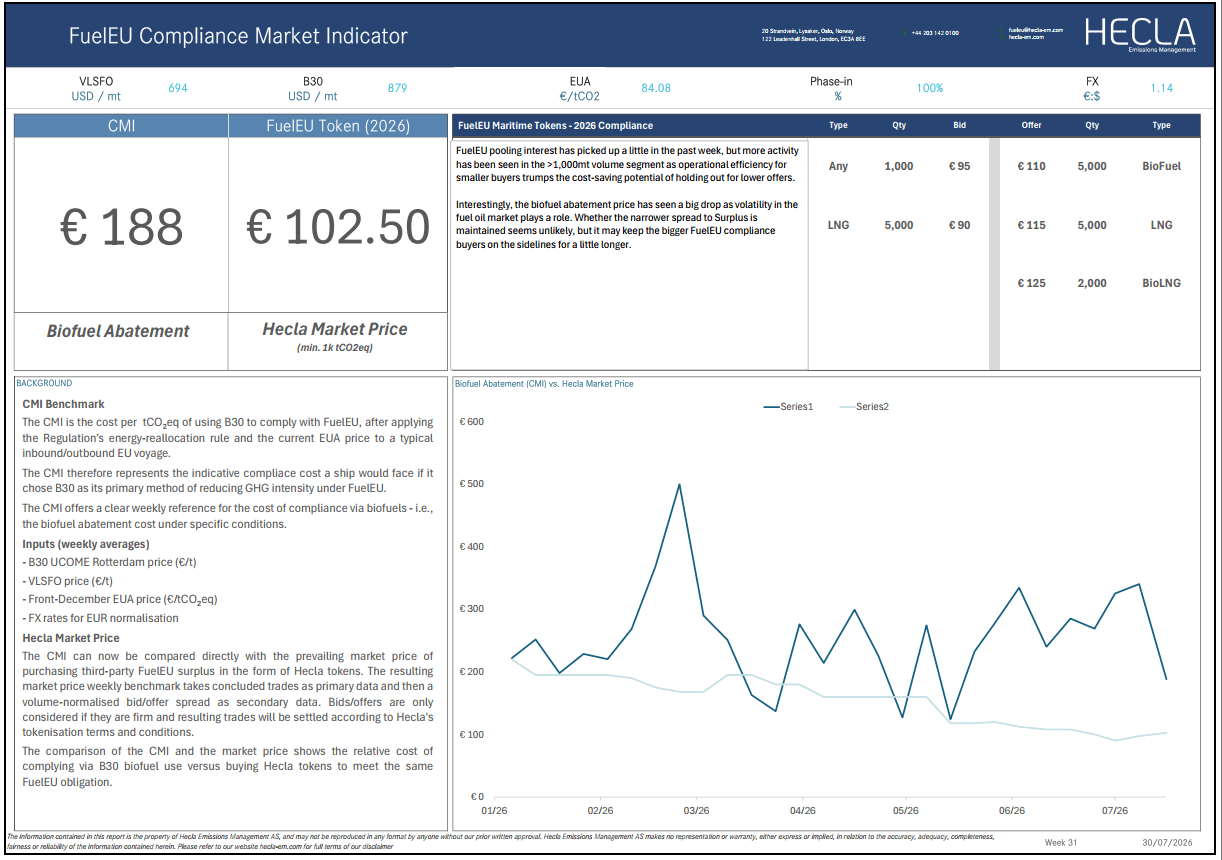Click the FuelEU Compliance Market Indicator title

[x=238, y=36]
